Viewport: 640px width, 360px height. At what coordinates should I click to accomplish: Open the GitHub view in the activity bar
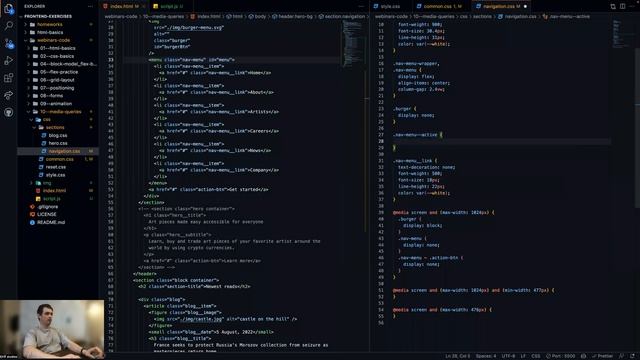(x=9, y=112)
